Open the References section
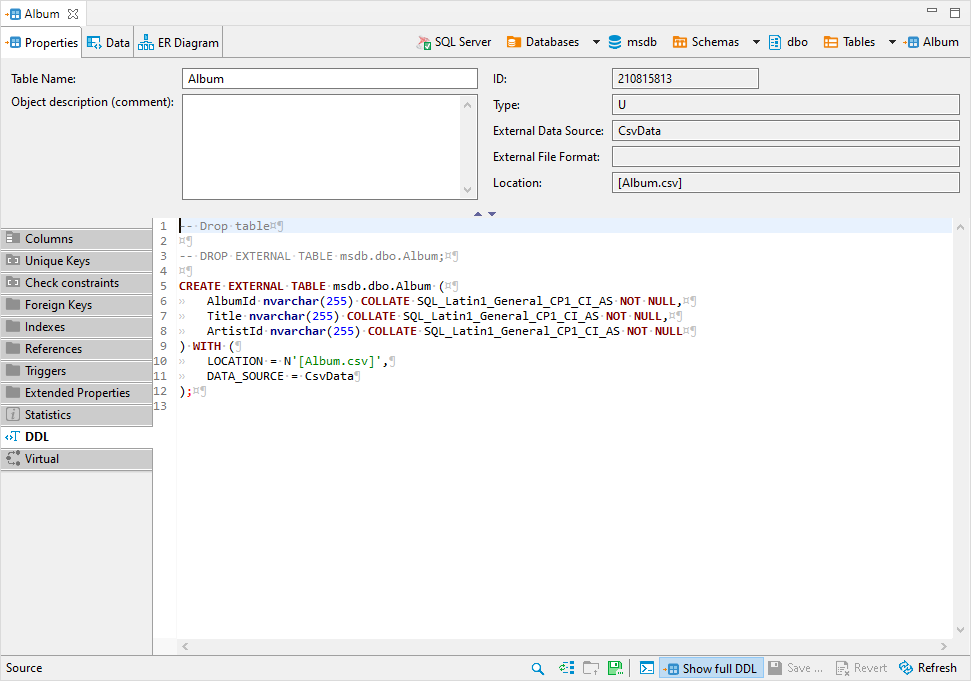The height and width of the screenshot is (681, 971). tap(77, 349)
